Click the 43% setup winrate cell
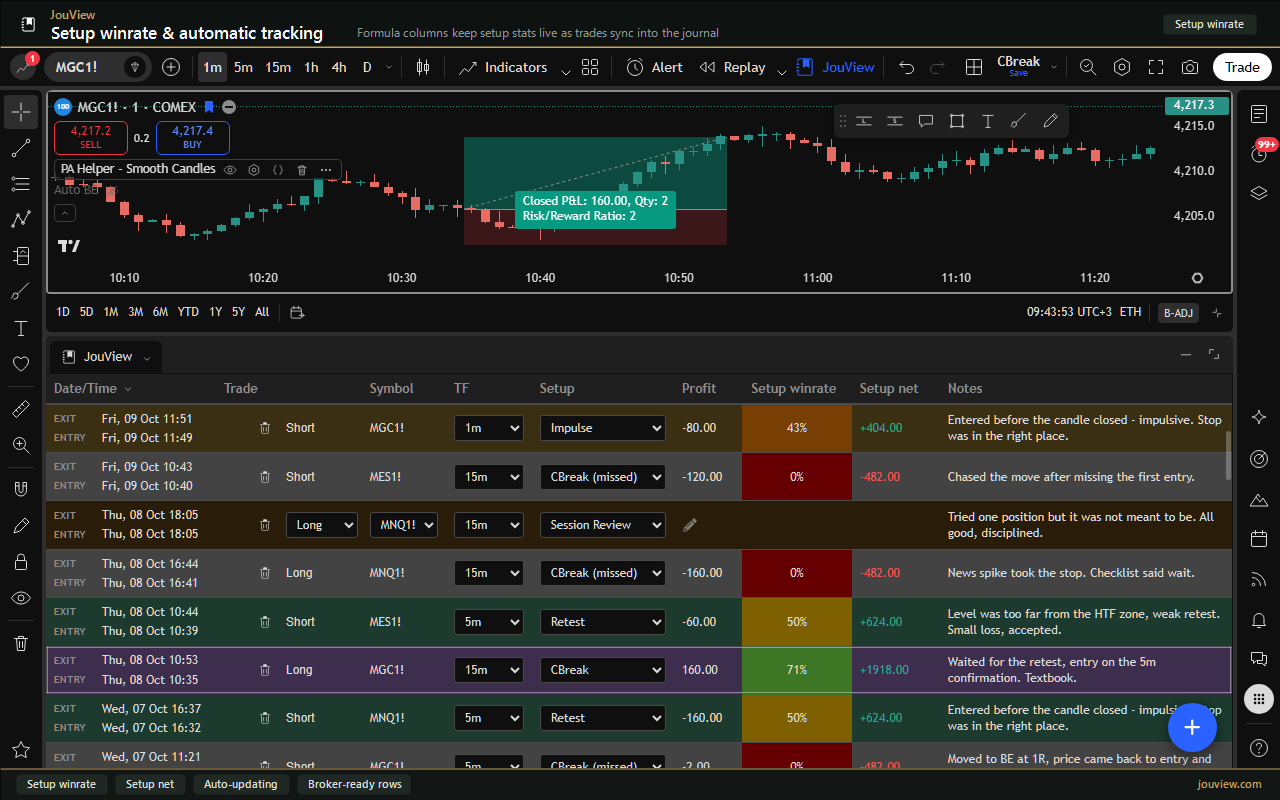 pyautogui.click(x=797, y=428)
